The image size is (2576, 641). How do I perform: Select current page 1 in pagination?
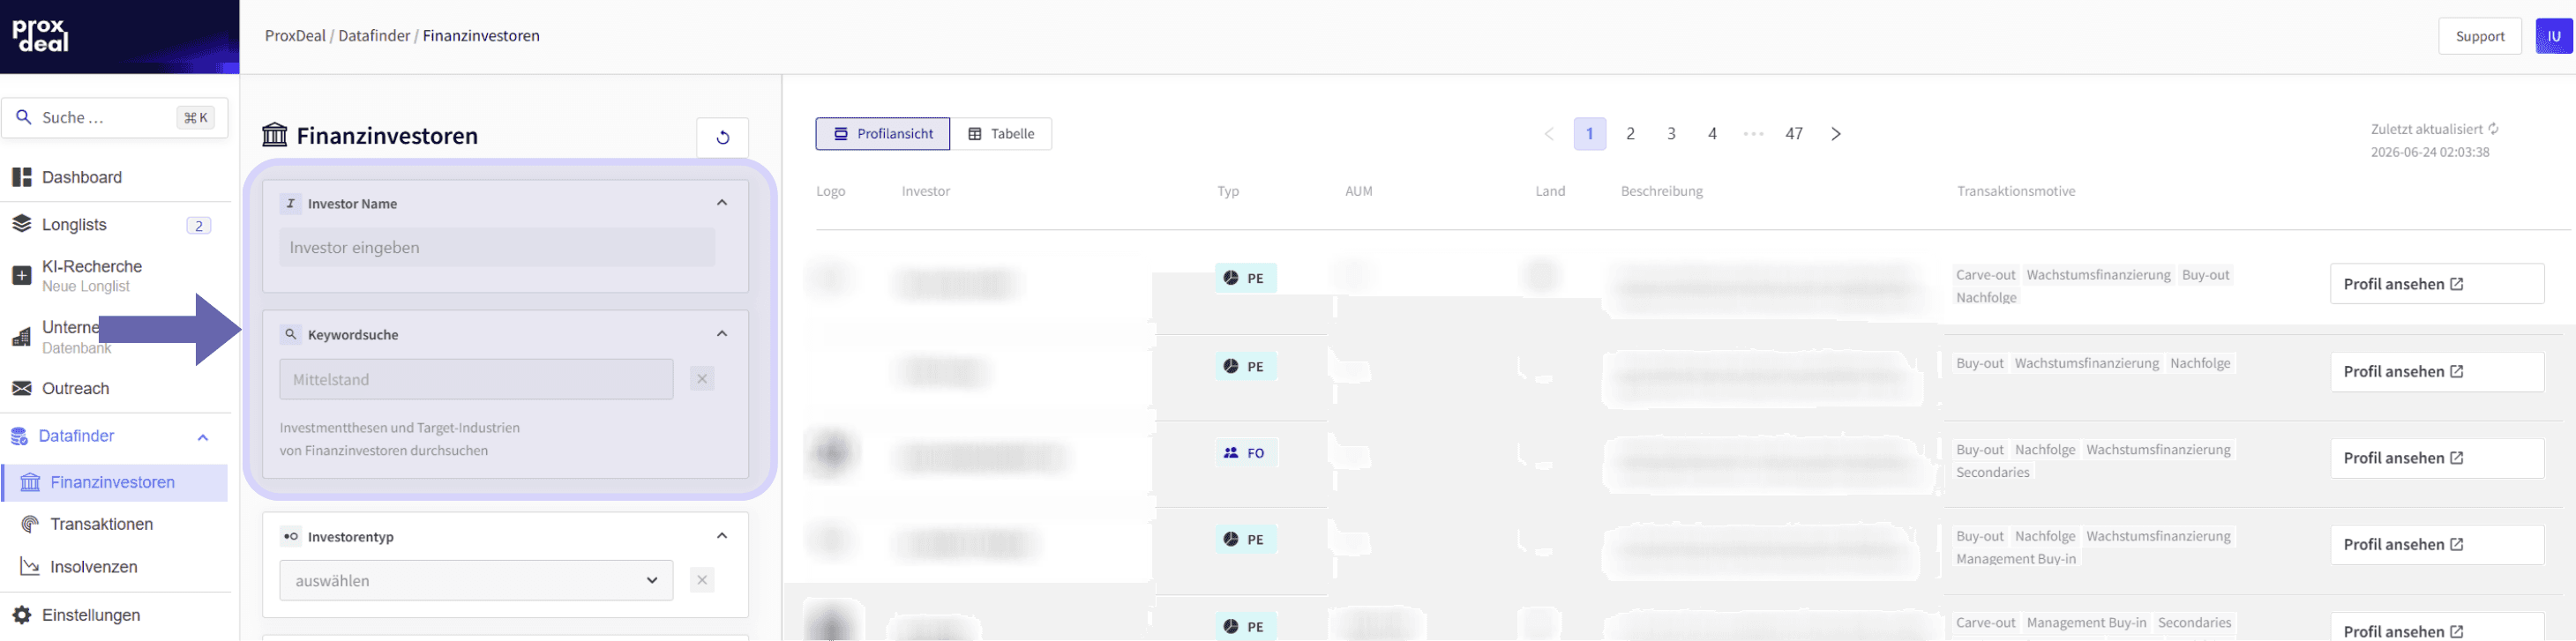1590,134
